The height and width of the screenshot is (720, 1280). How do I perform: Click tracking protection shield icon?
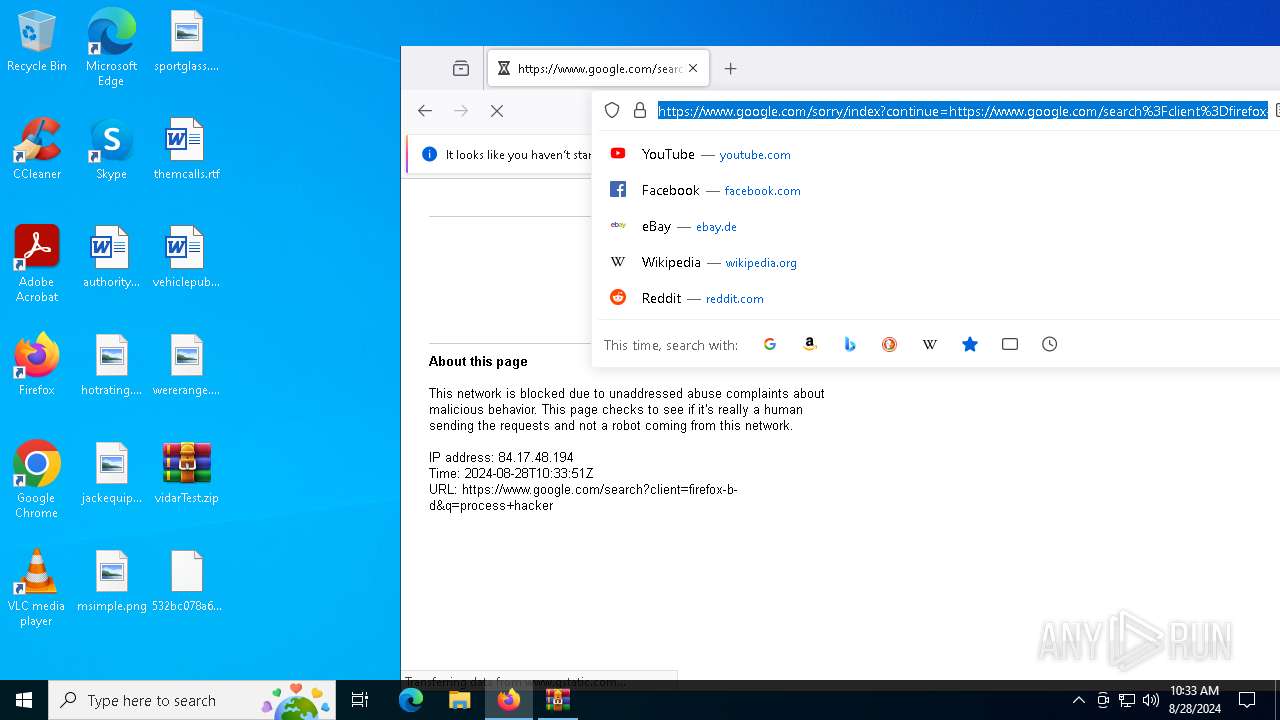[612, 111]
